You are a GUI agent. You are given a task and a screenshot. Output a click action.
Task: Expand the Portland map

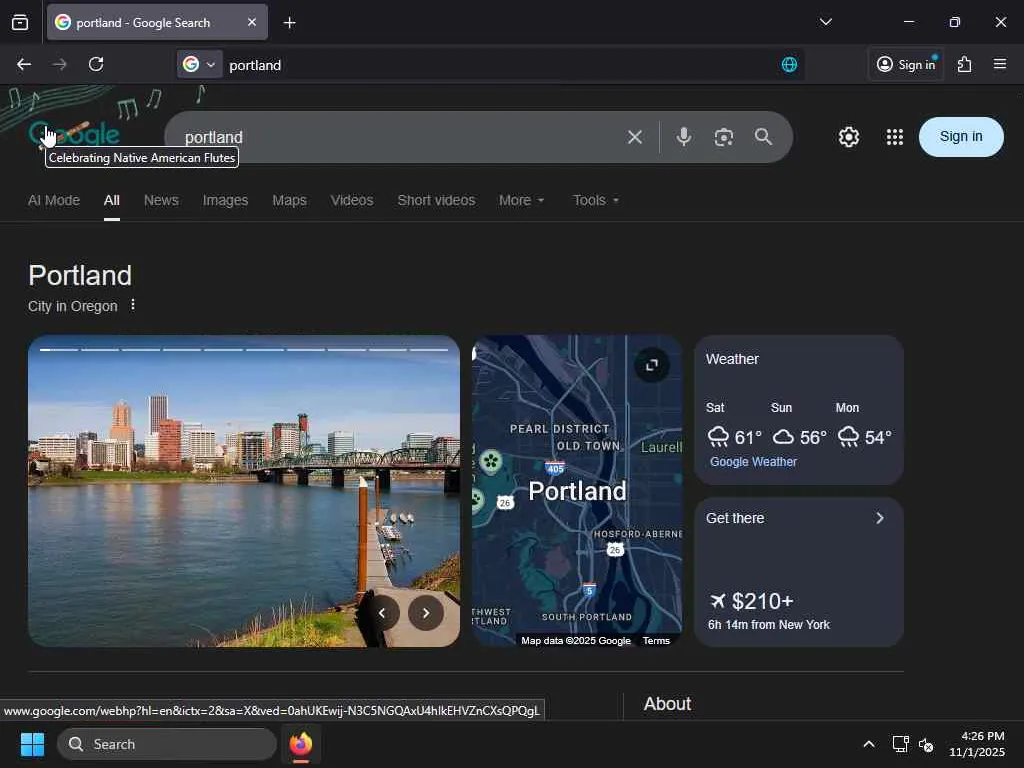point(652,365)
